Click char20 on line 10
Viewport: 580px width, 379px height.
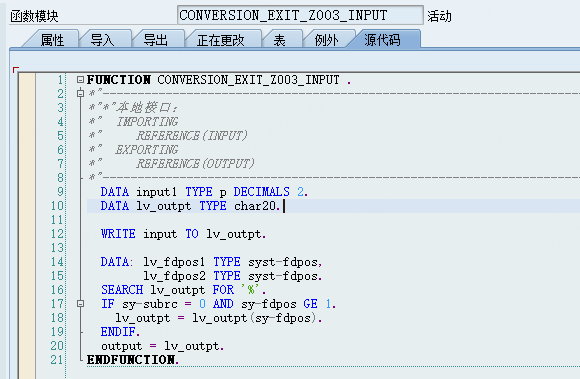[256, 206]
